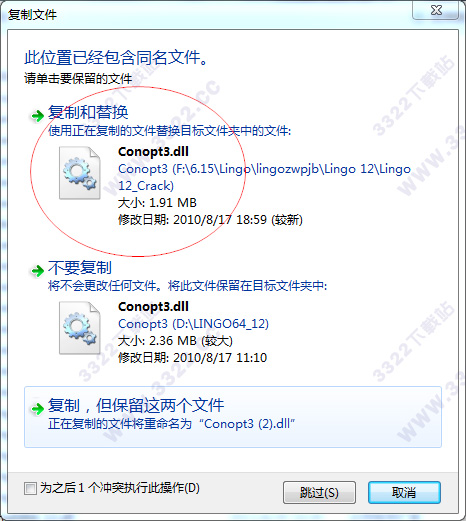This screenshot has width=466, height=521.
Task: Click the 跳过(S) button
Action: pos(319,492)
